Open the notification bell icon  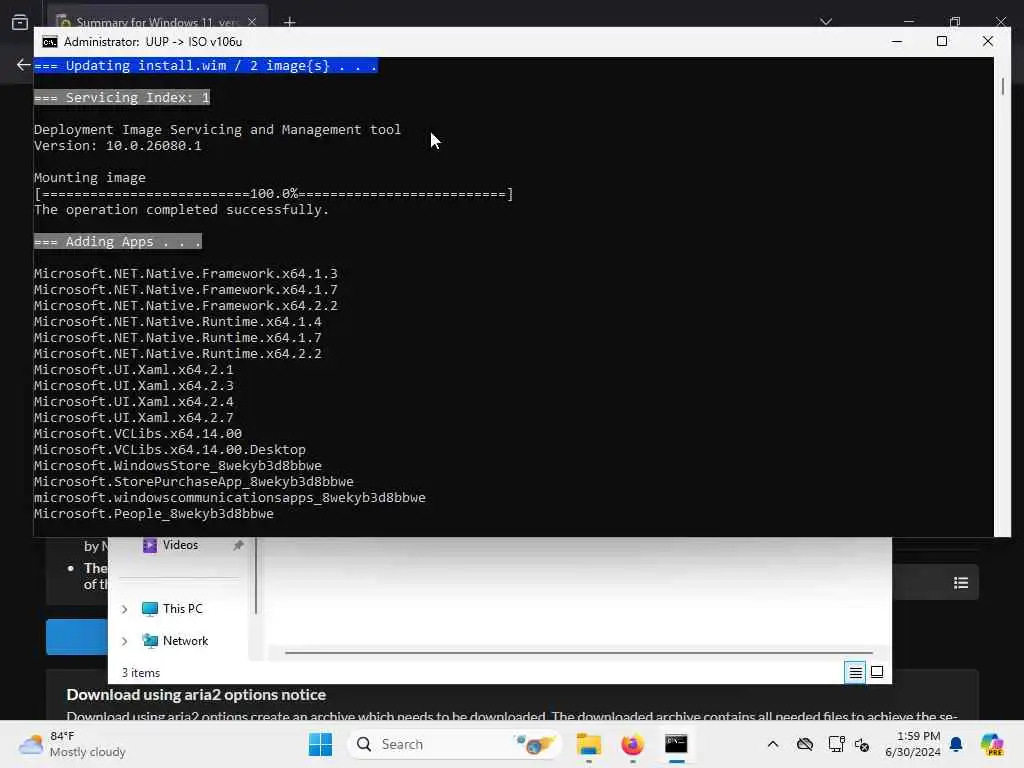click(956, 744)
